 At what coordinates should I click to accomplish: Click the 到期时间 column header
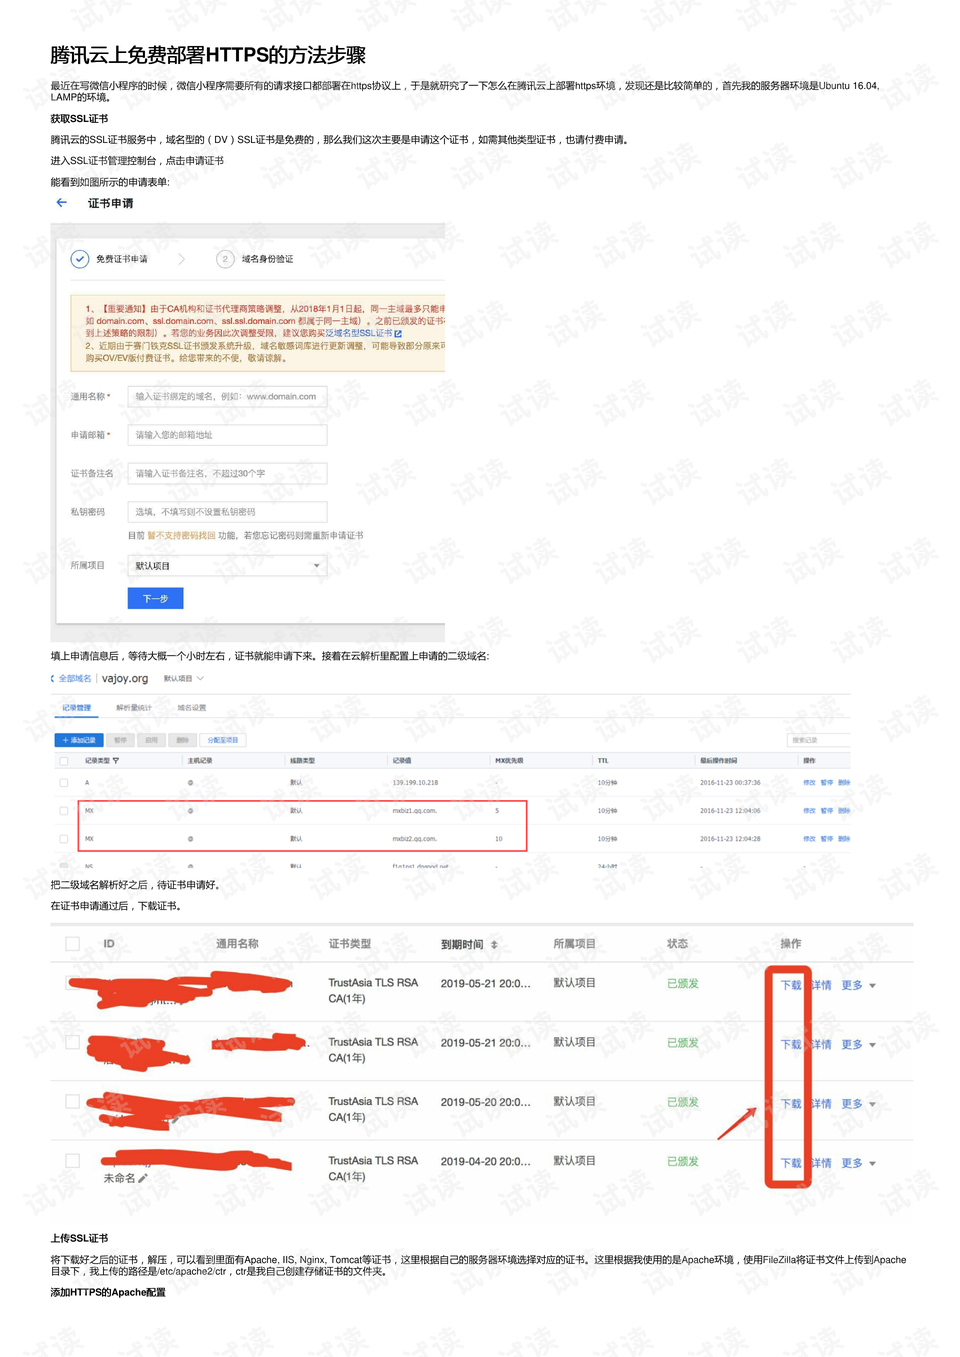point(462,944)
